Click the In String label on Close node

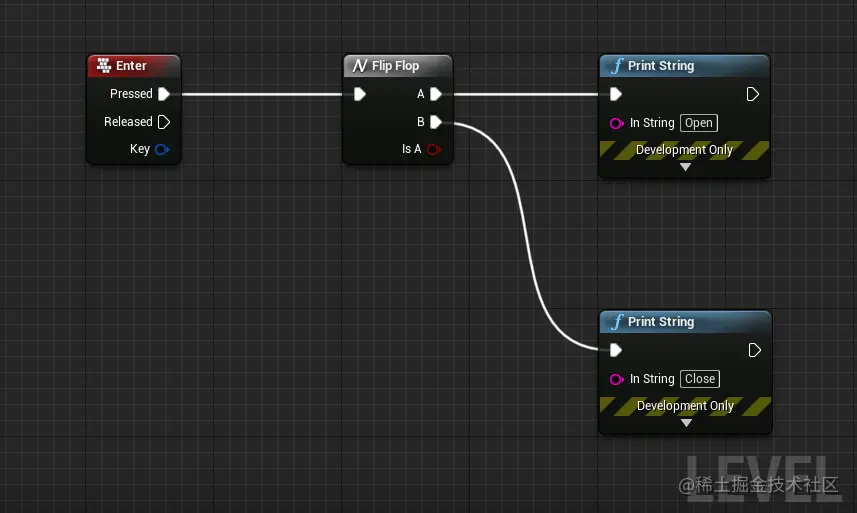[652, 379]
